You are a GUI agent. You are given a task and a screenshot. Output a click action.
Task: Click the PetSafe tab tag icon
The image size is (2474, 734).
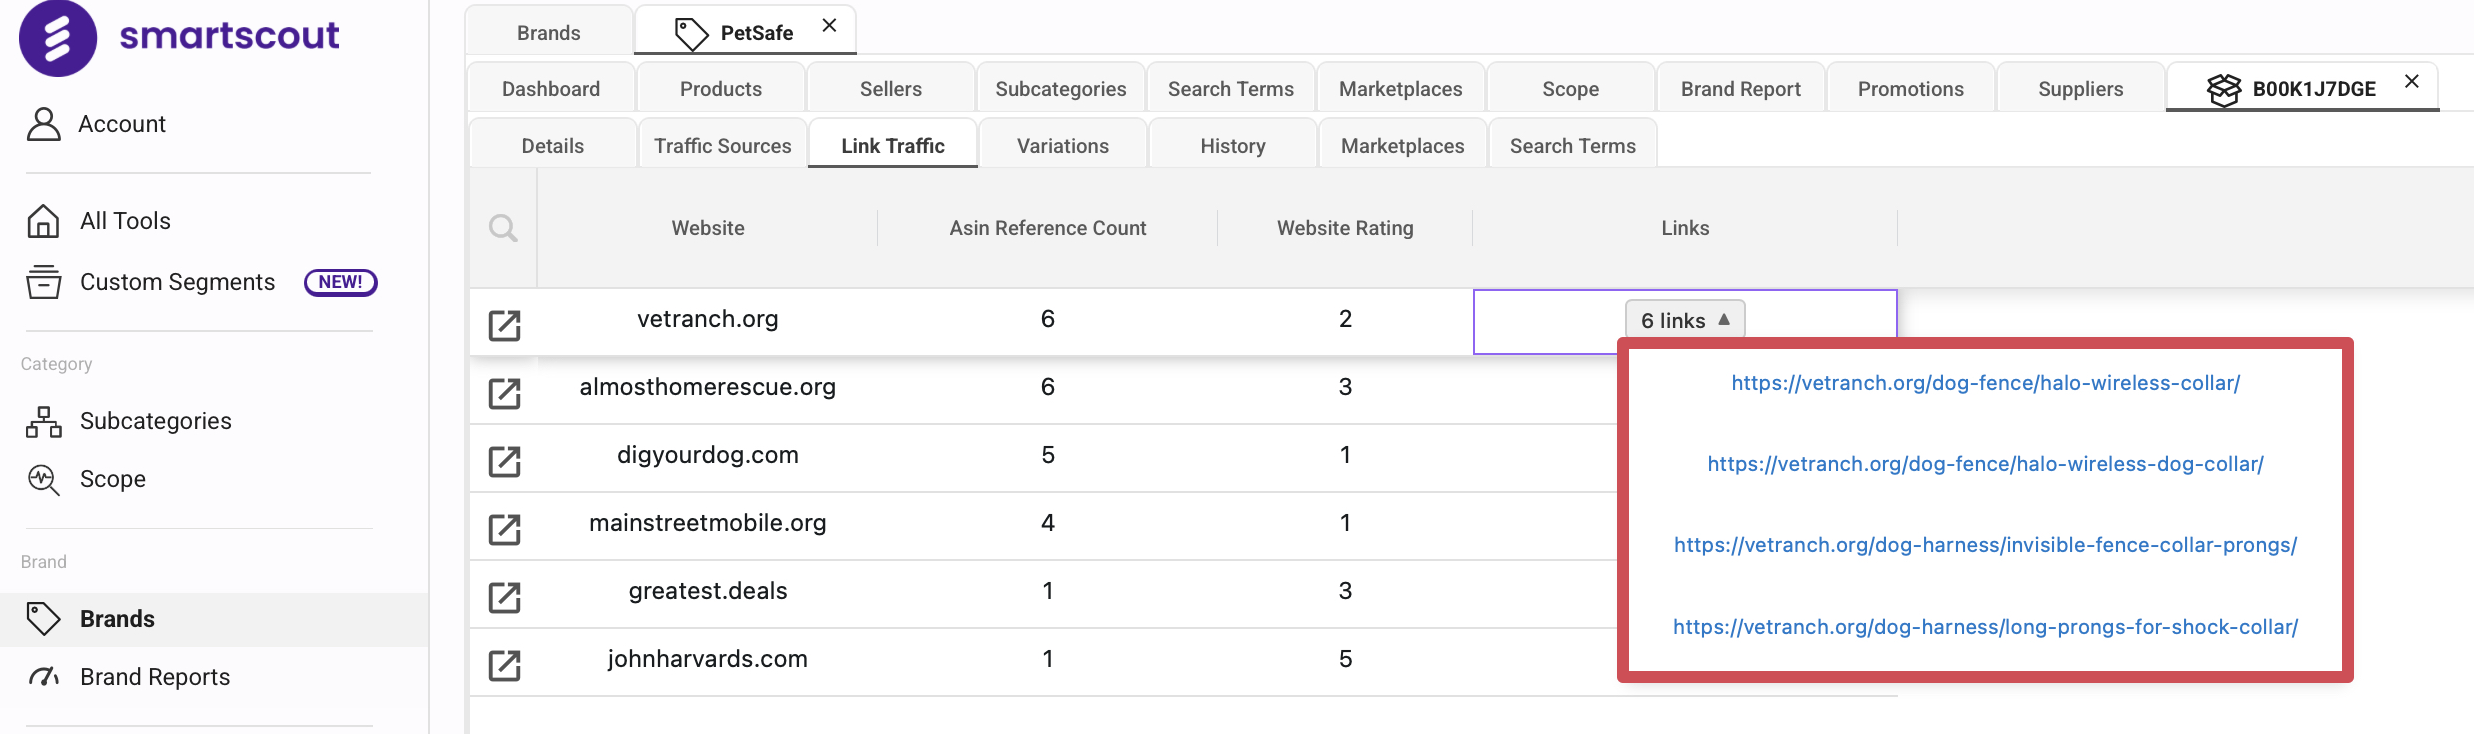click(691, 33)
